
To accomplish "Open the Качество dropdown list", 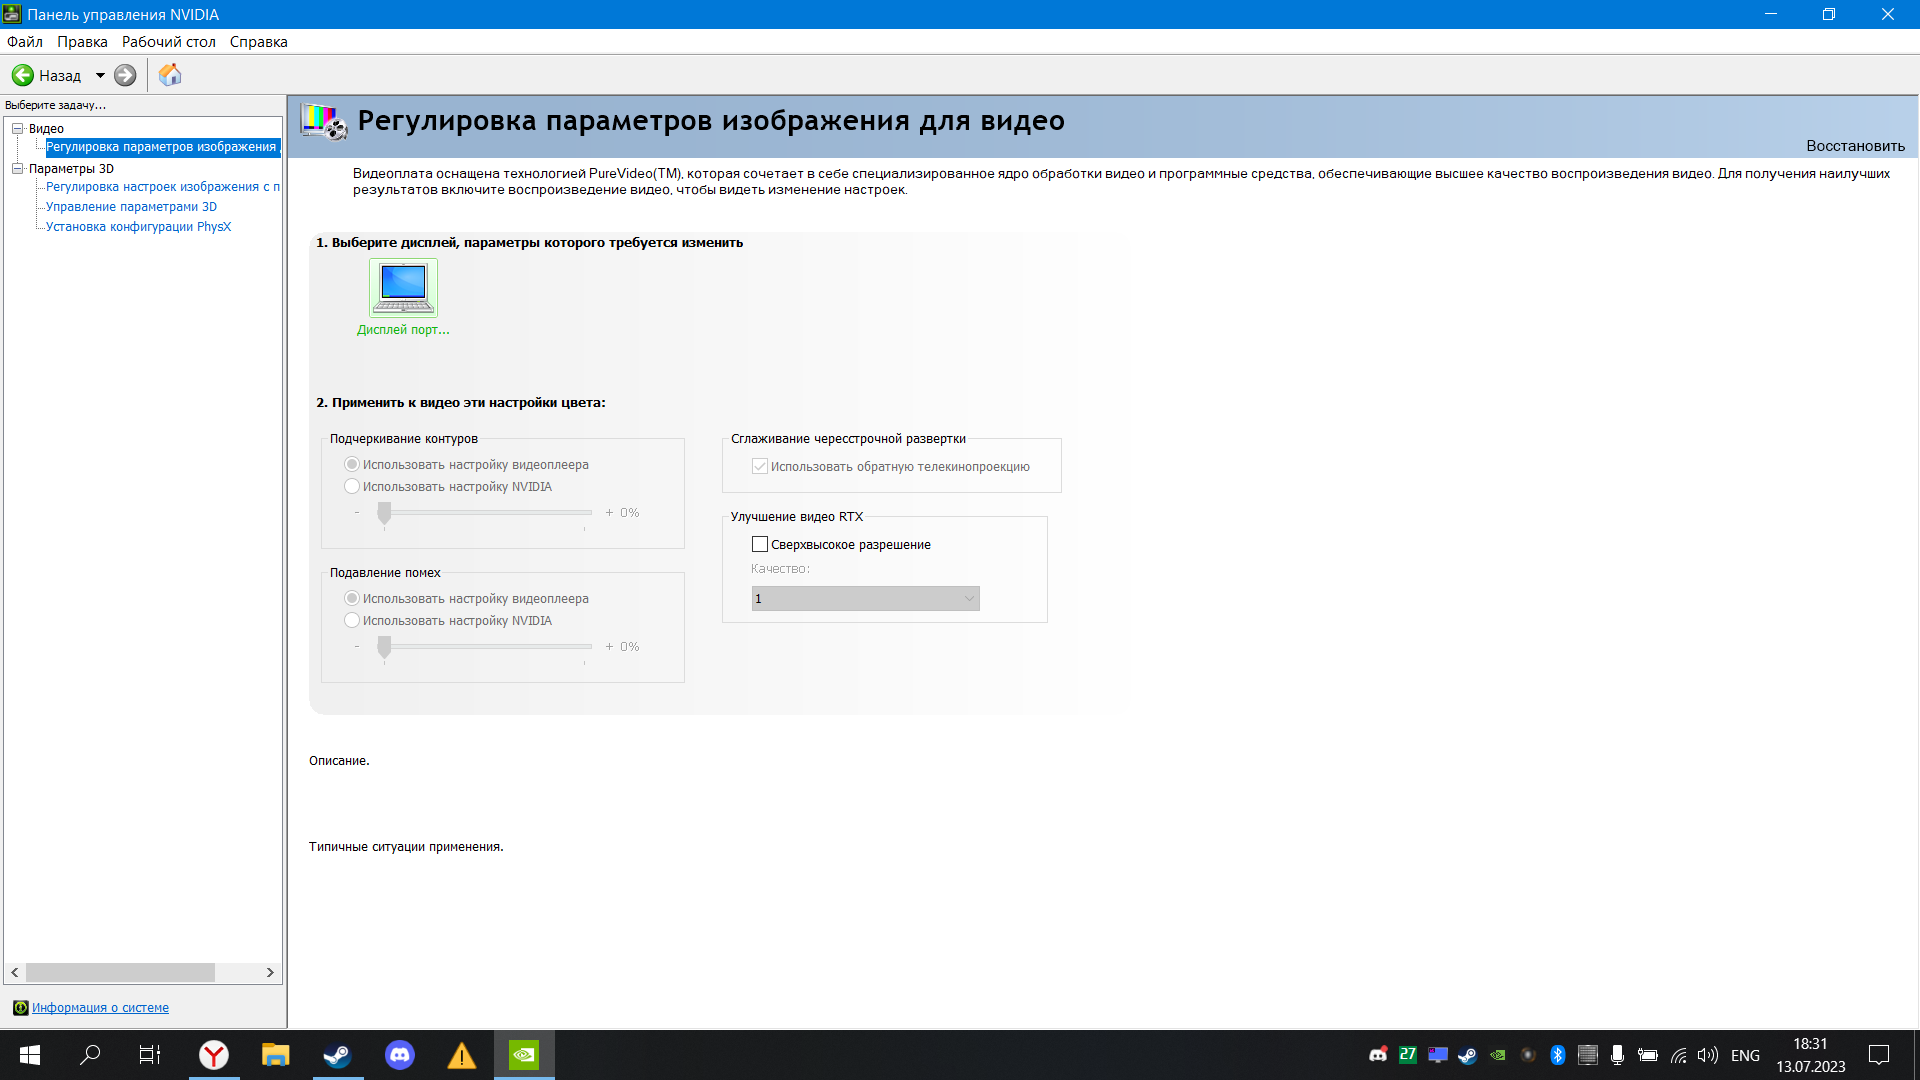I will pyautogui.click(x=865, y=599).
